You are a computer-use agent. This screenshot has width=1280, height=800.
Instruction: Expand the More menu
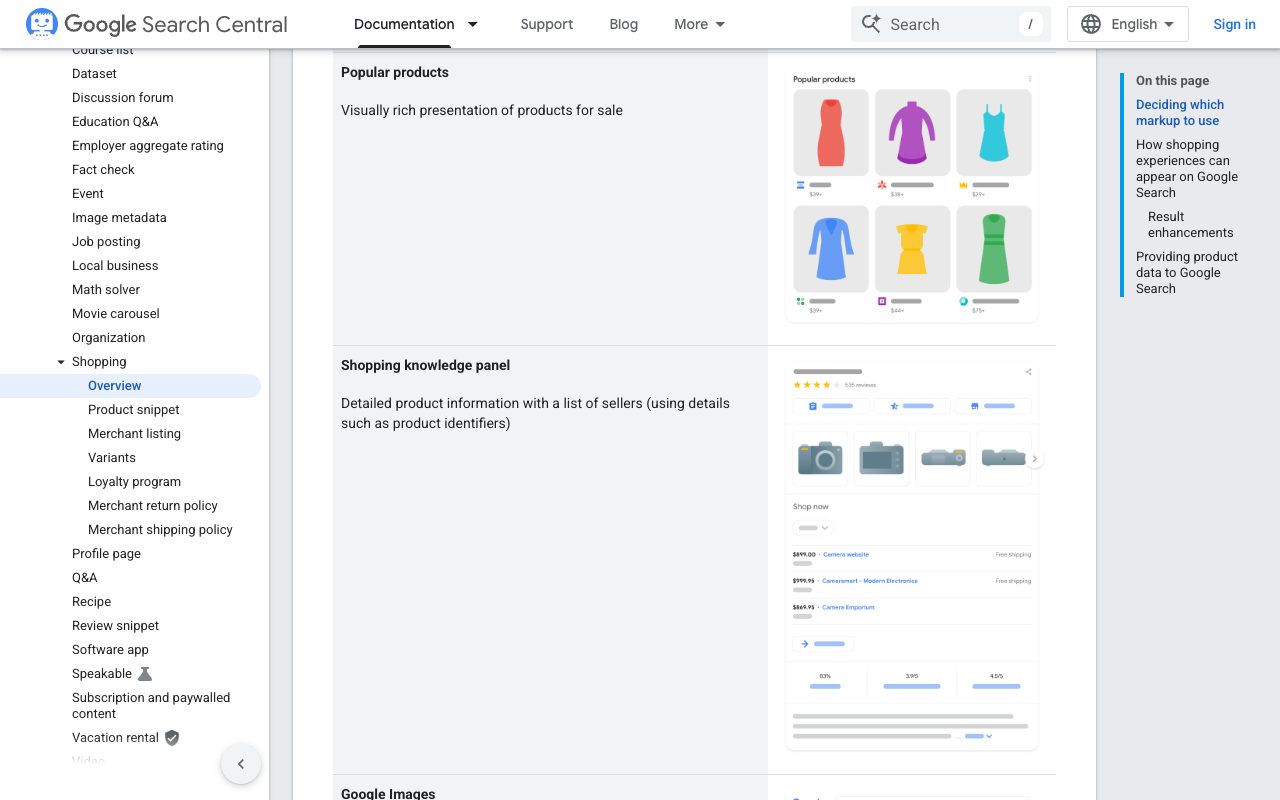pos(700,24)
